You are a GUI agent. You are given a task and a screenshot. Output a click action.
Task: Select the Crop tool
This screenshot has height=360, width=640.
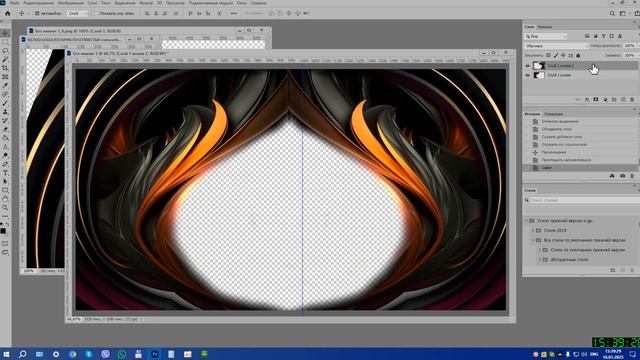coord(5,68)
